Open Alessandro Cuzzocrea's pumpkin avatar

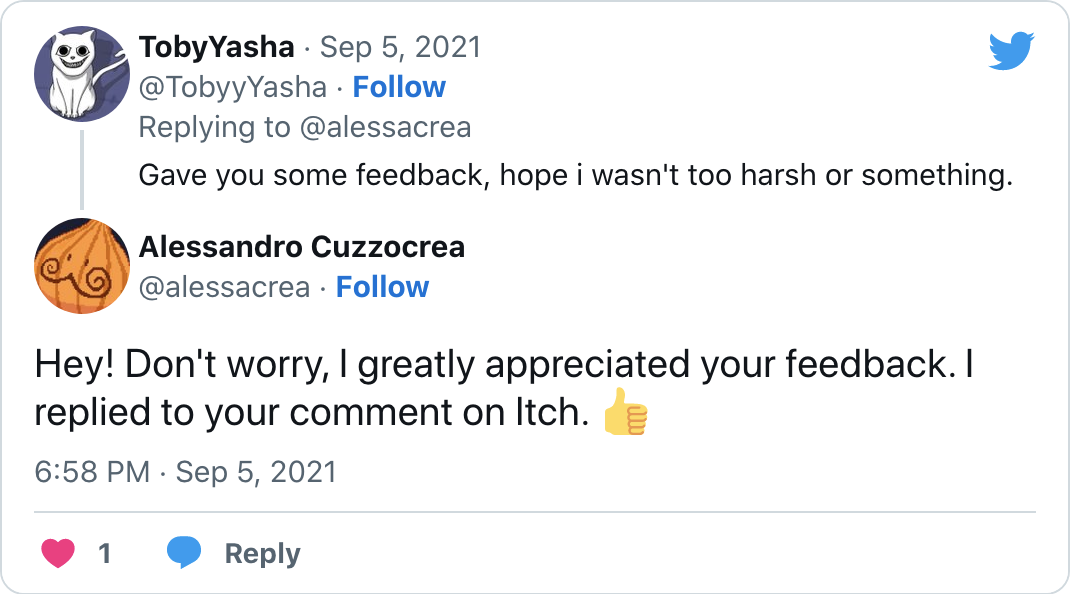[x=82, y=266]
